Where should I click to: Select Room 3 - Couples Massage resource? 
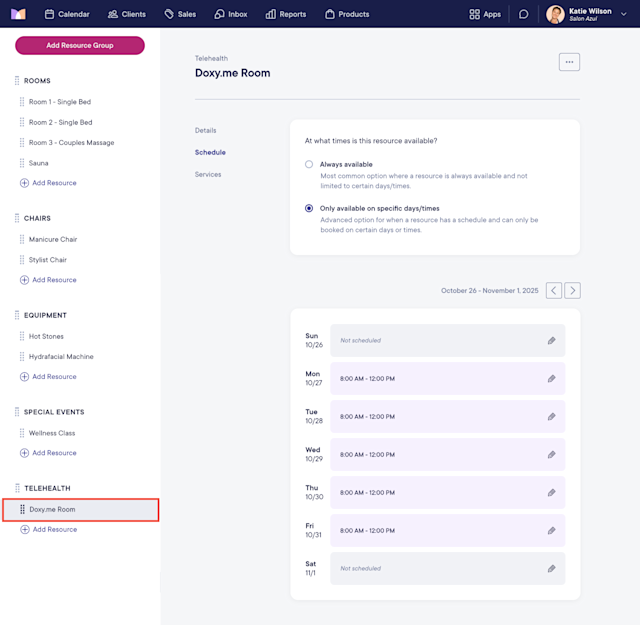(x=71, y=142)
